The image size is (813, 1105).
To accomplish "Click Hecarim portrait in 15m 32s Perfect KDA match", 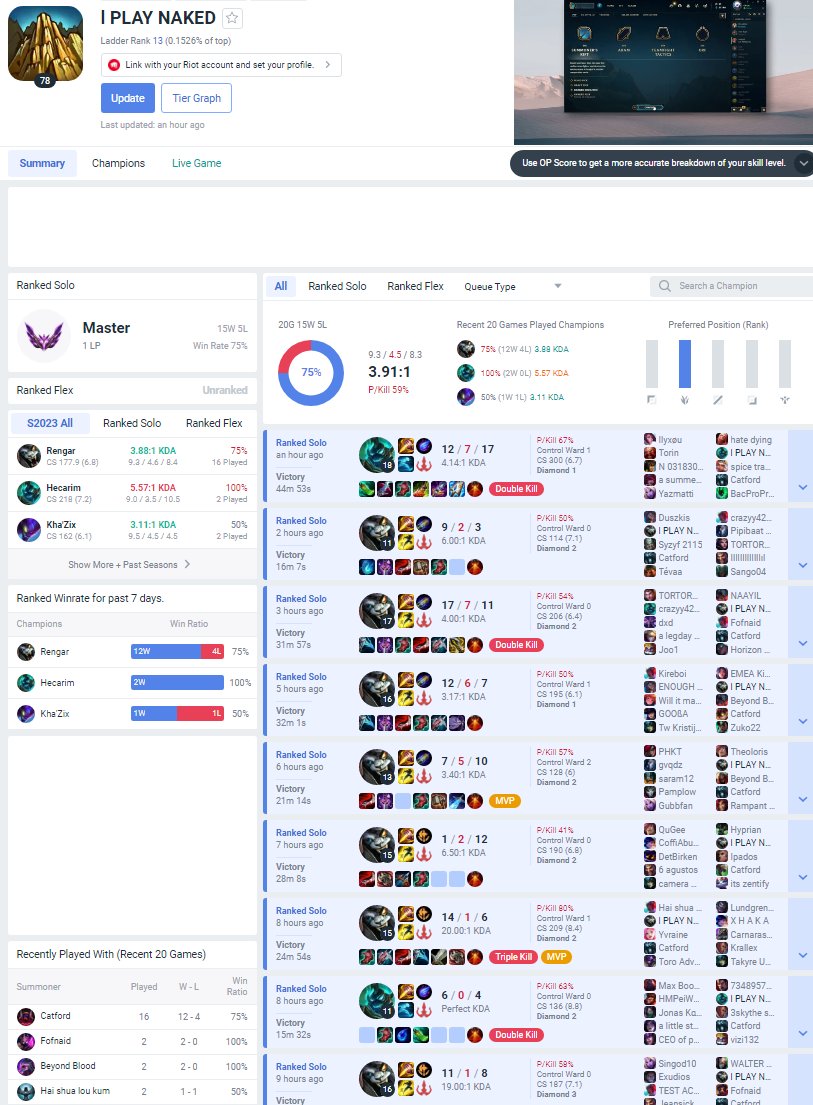I will click(x=376, y=1001).
